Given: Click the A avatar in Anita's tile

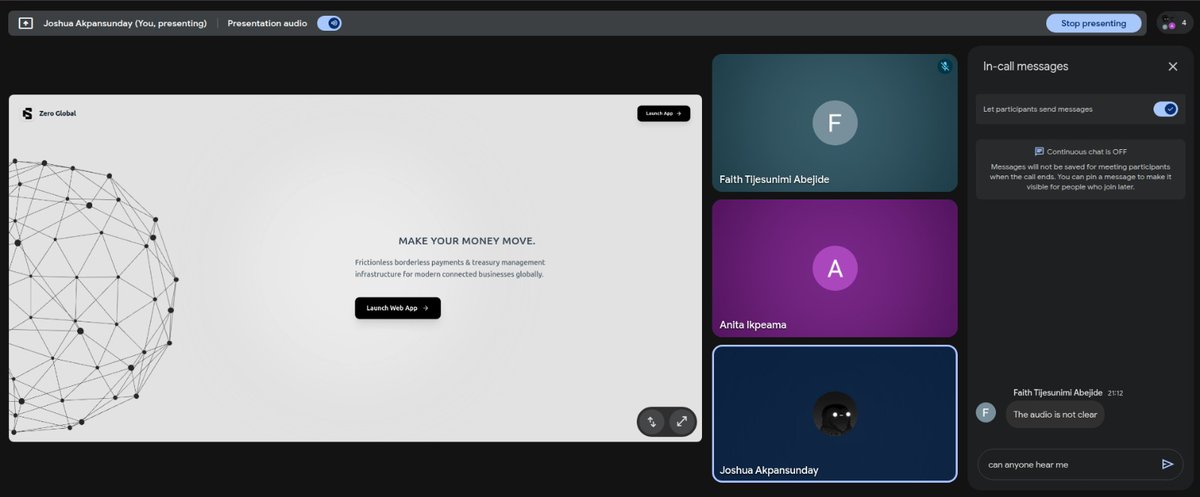Looking at the screenshot, I should [x=835, y=268].
